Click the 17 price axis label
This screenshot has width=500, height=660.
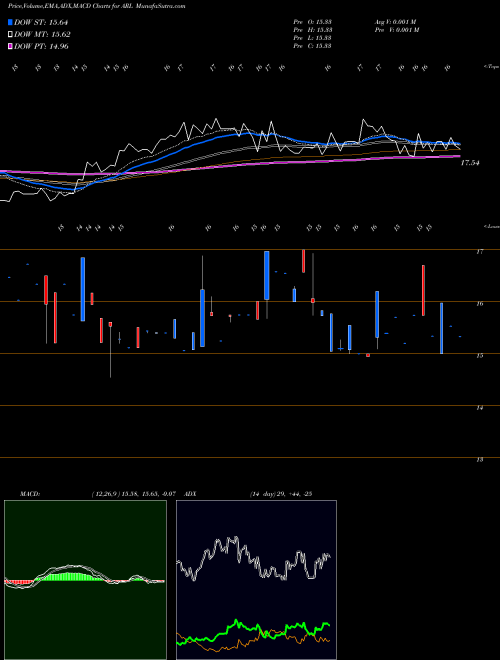coord(479,252)
